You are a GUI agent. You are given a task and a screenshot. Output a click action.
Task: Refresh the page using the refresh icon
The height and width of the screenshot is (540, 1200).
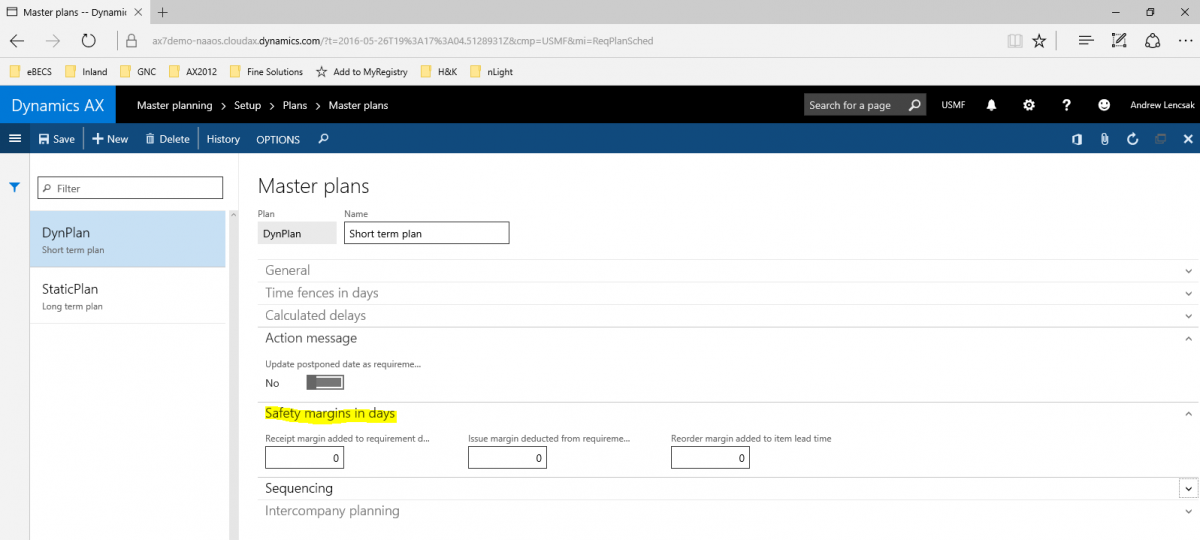click(x=1133, y=139)
